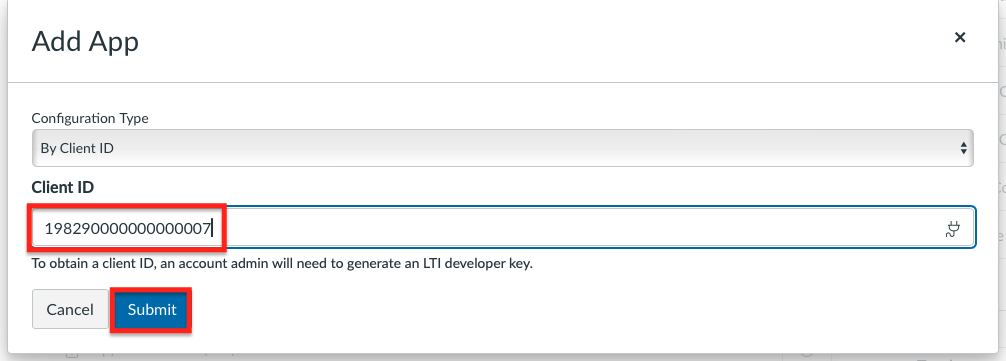Focus the Client ID input field
The height and width of the screenshot is (361, 1006).
[x=504, y=227]
